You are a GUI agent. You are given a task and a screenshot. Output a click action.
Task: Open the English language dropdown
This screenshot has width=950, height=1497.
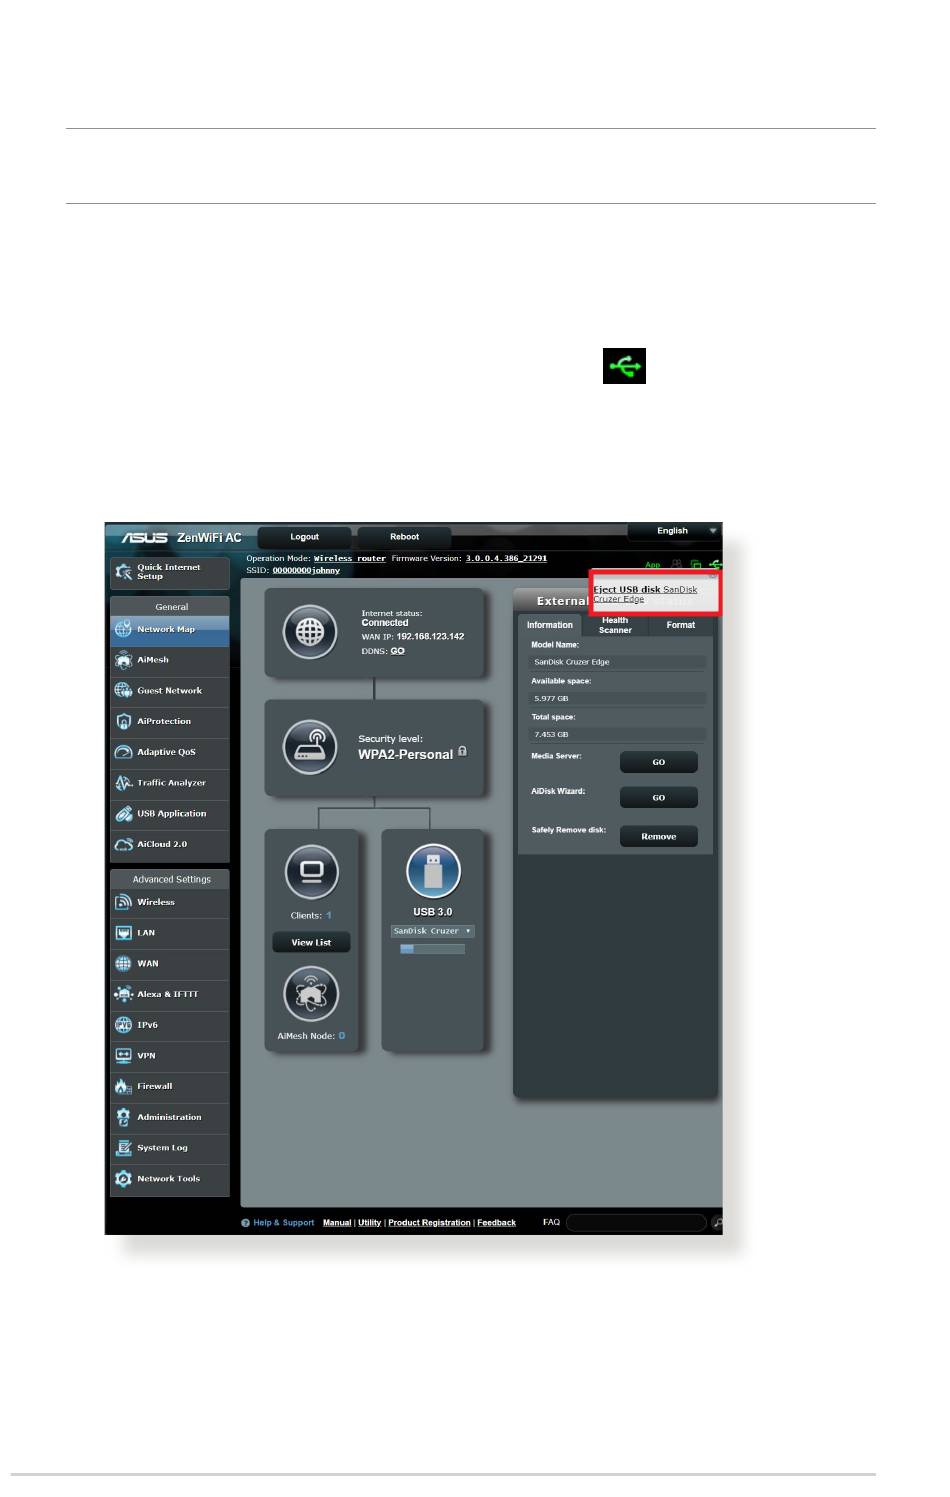[675, 531]
